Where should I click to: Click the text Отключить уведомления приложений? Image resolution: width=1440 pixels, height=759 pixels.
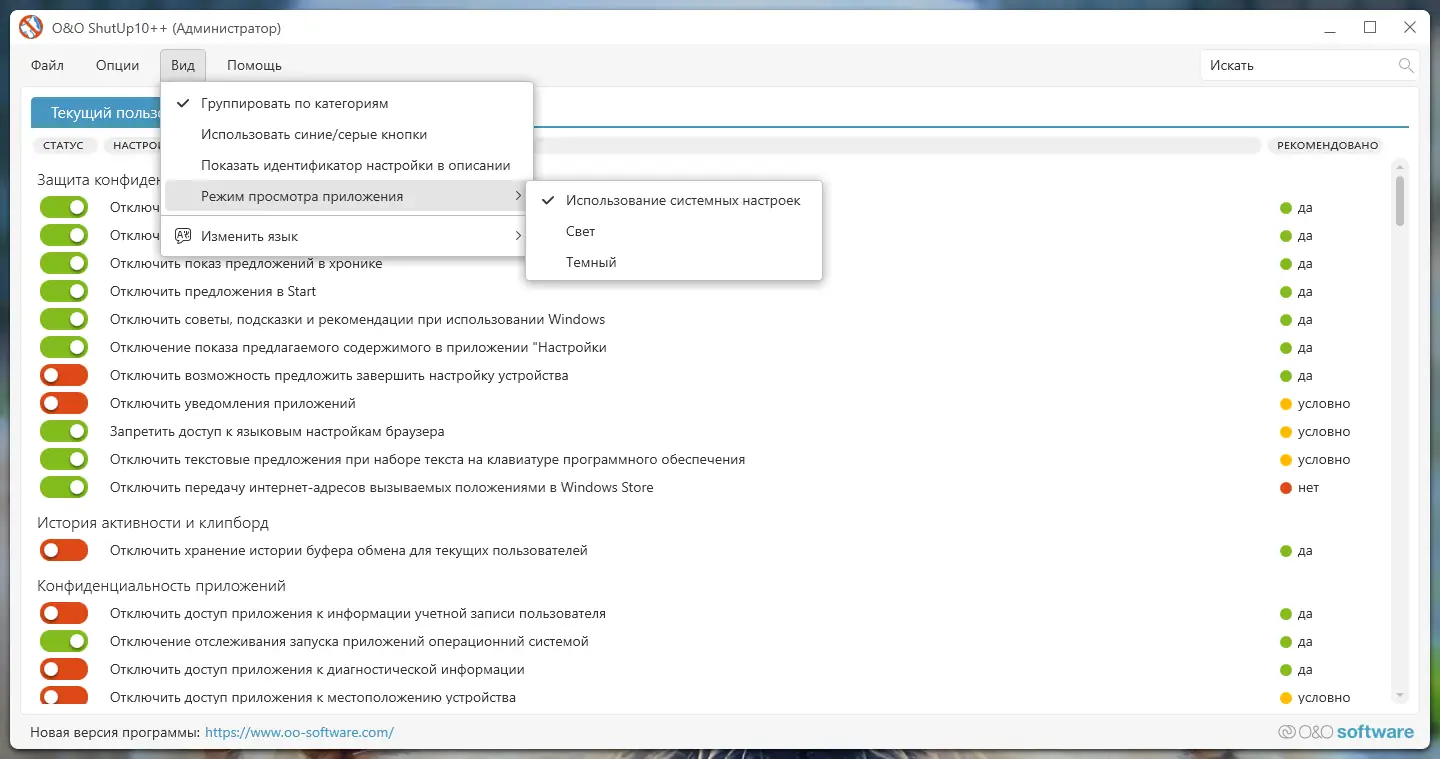(233, 404)
